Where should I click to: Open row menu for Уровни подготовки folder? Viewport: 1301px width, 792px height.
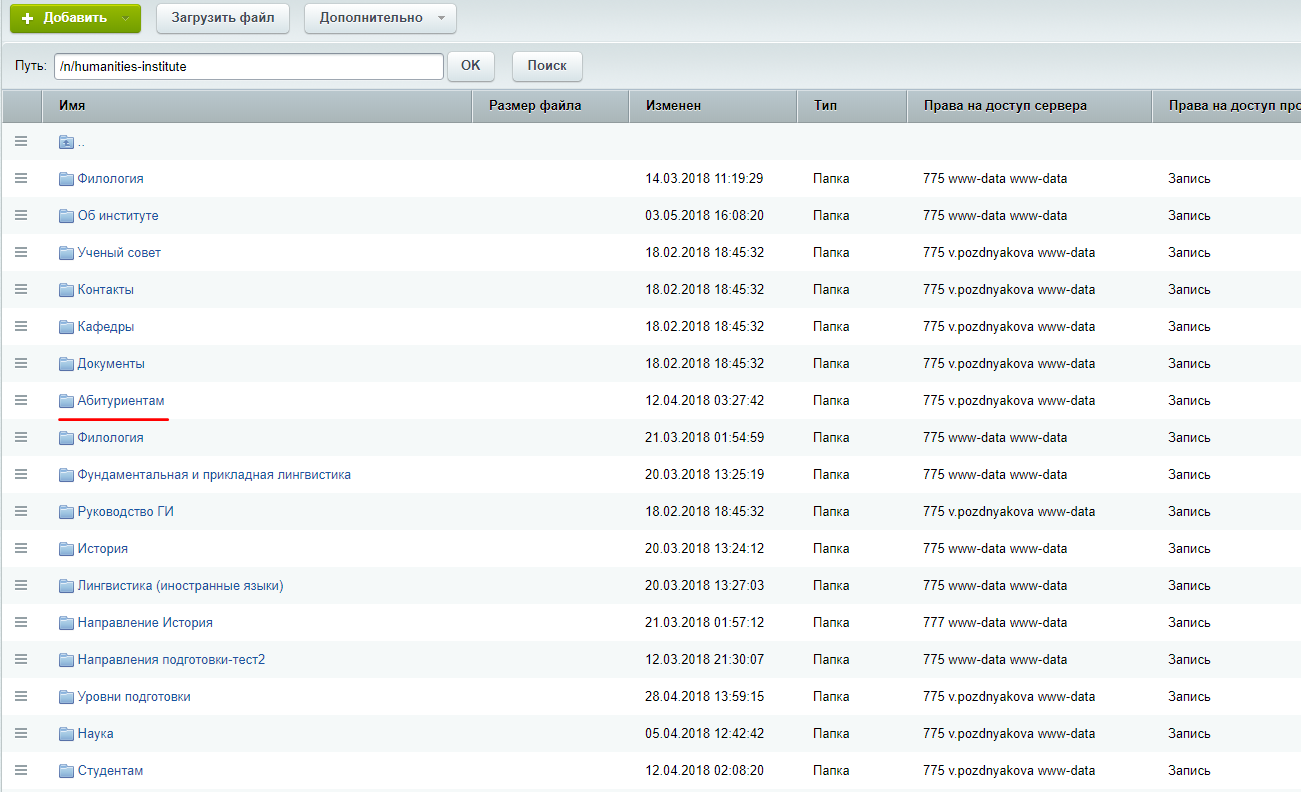21,696
